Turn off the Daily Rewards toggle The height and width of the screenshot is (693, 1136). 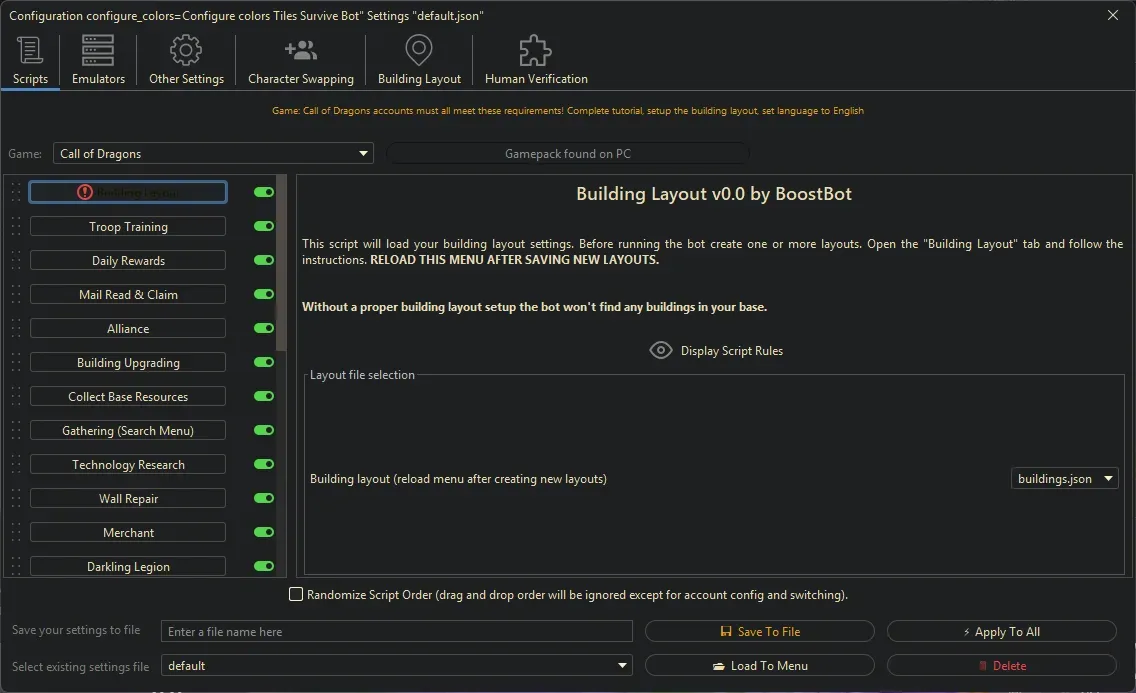pyautogui.click(x=262, y=260)
